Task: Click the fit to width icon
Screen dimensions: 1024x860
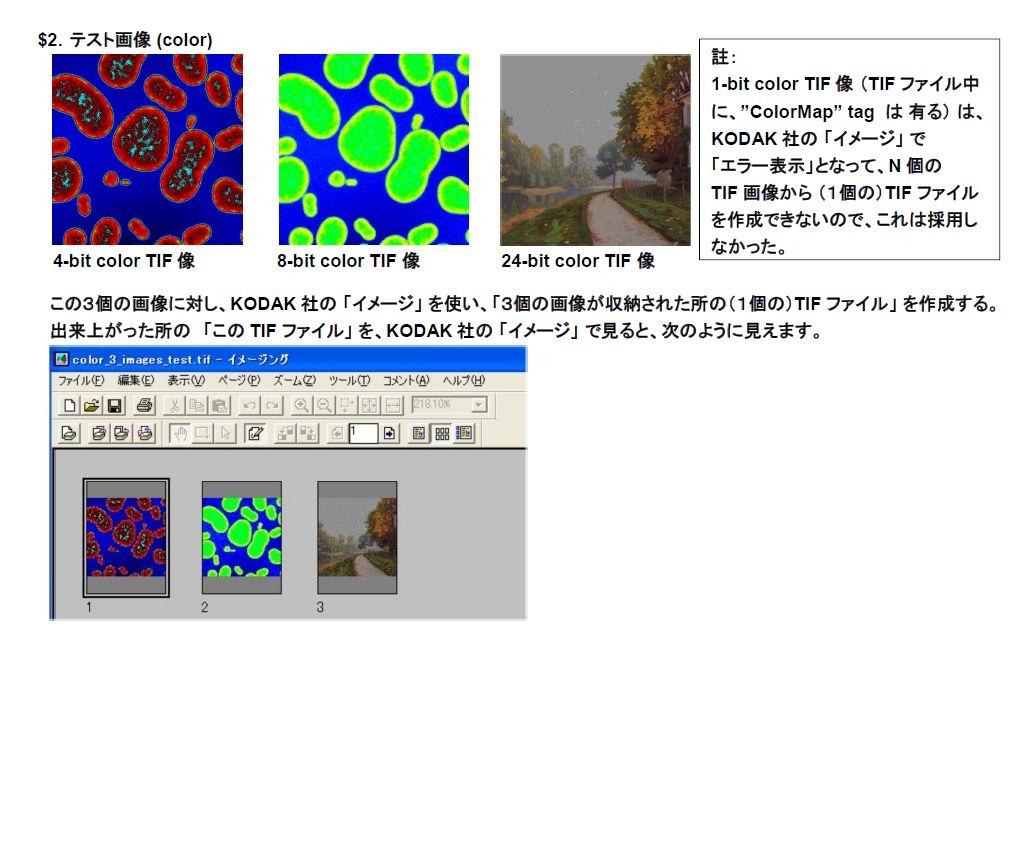Action: coord(392,406)
